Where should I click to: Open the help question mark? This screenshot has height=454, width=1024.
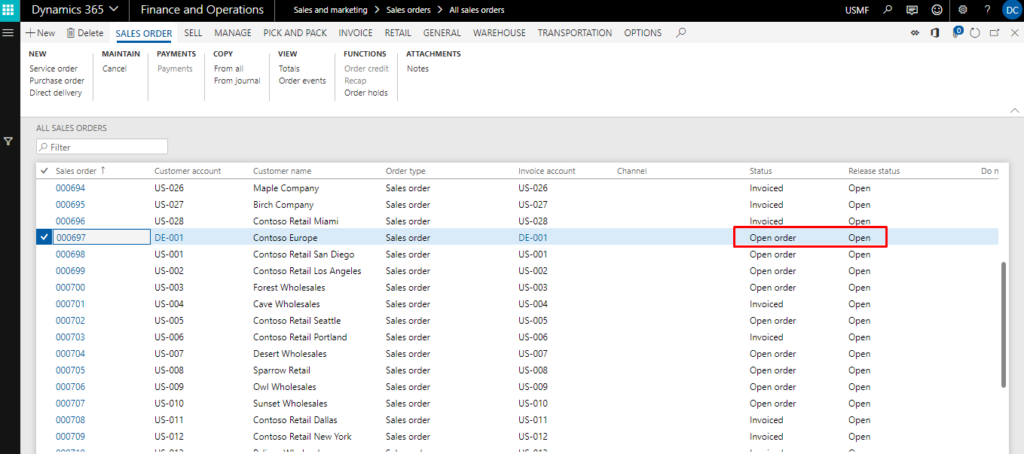[x=987, y=10]
